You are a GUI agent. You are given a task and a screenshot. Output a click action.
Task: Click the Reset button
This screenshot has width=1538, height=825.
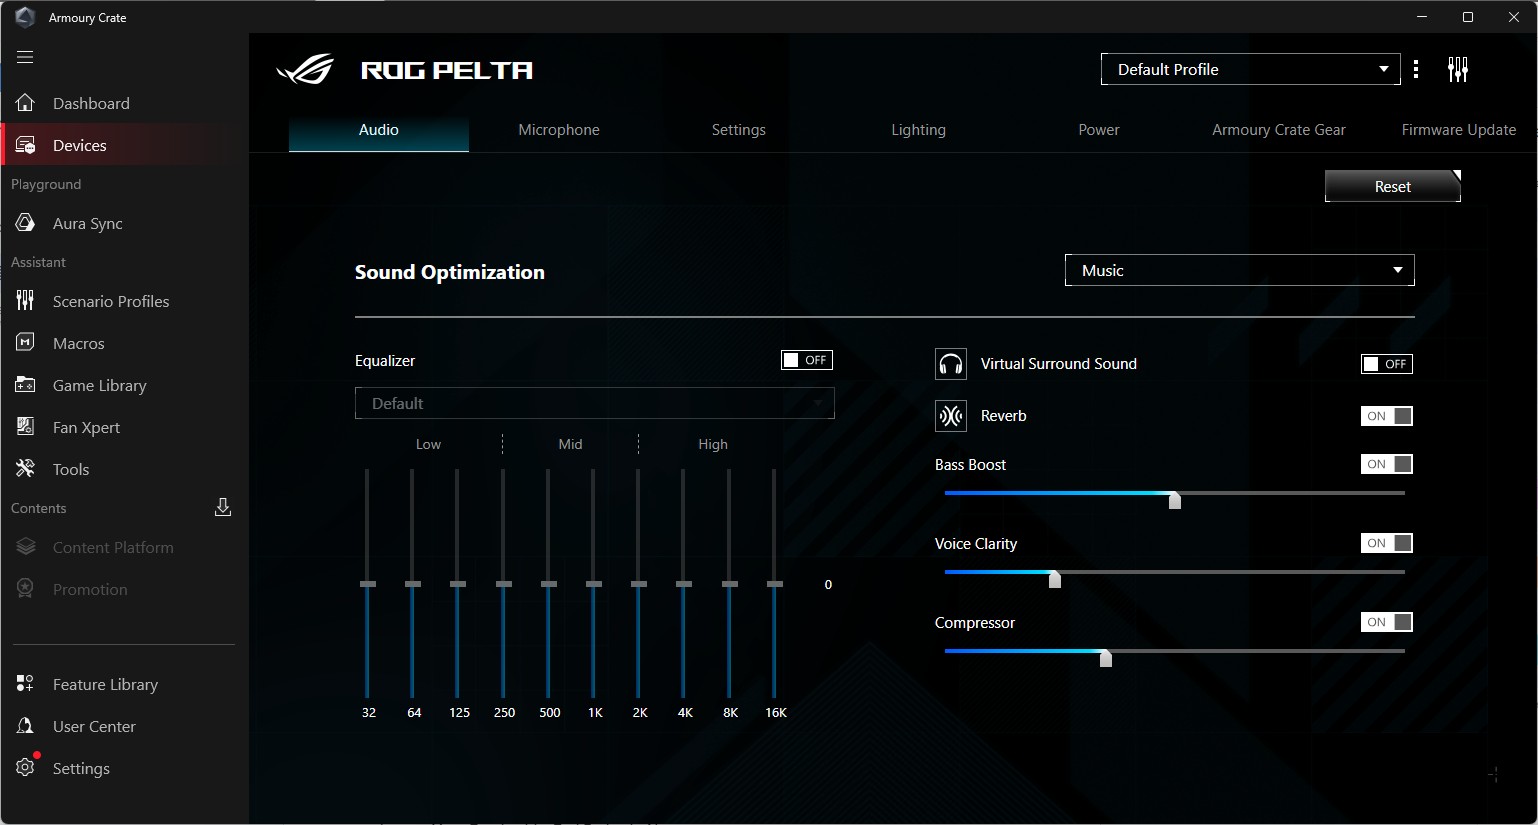(1393, 186)
